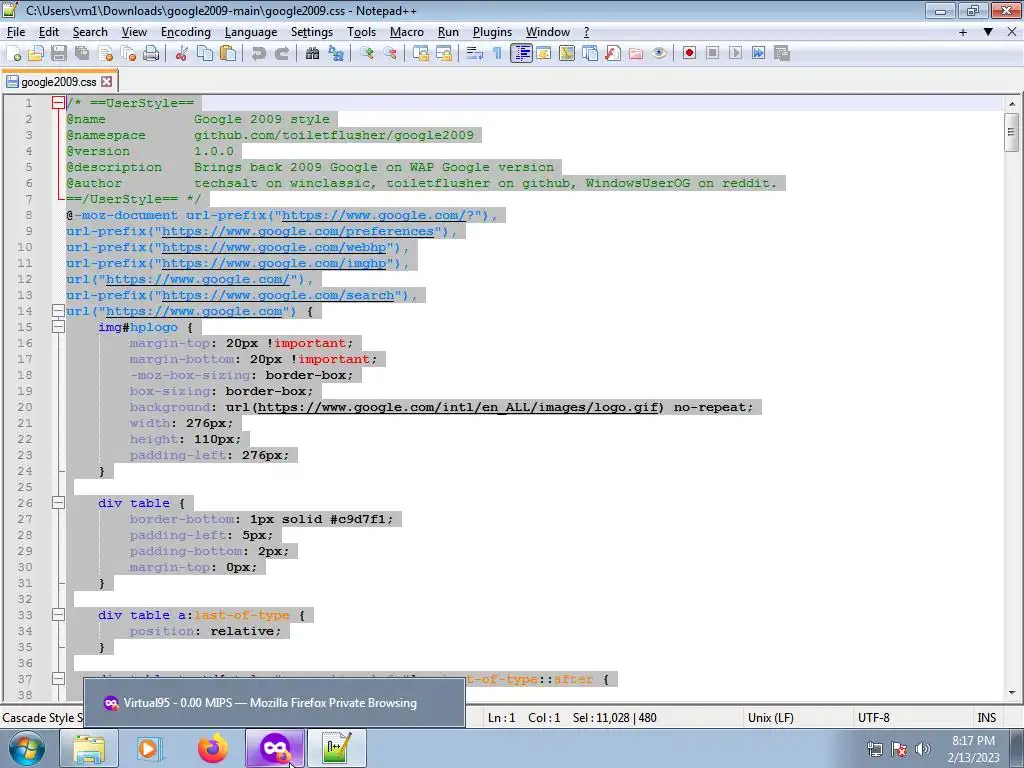Open the Windows Start button
Viewport: 1024px width, 768px height.
[x=26, y=748]
